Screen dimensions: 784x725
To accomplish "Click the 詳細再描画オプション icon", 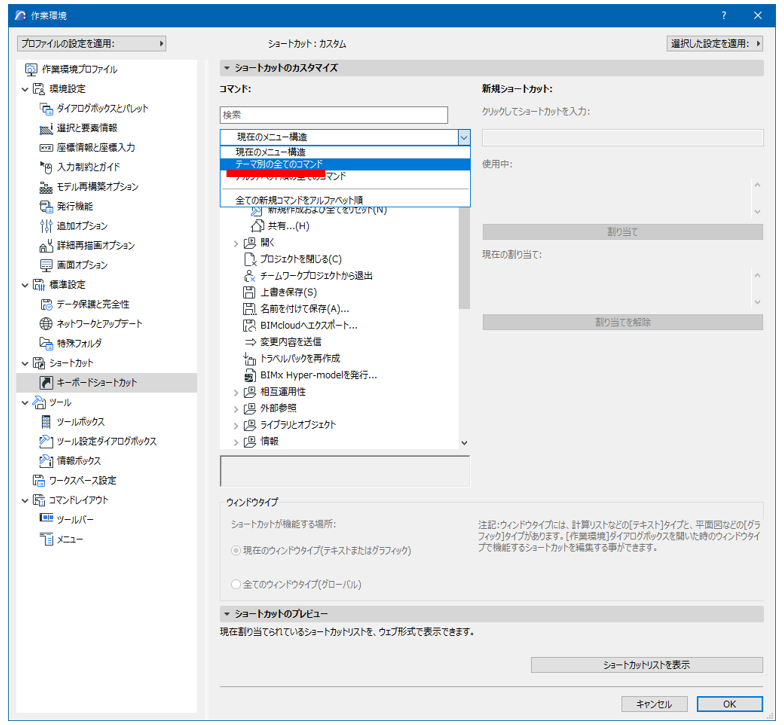I will [46, 246].
